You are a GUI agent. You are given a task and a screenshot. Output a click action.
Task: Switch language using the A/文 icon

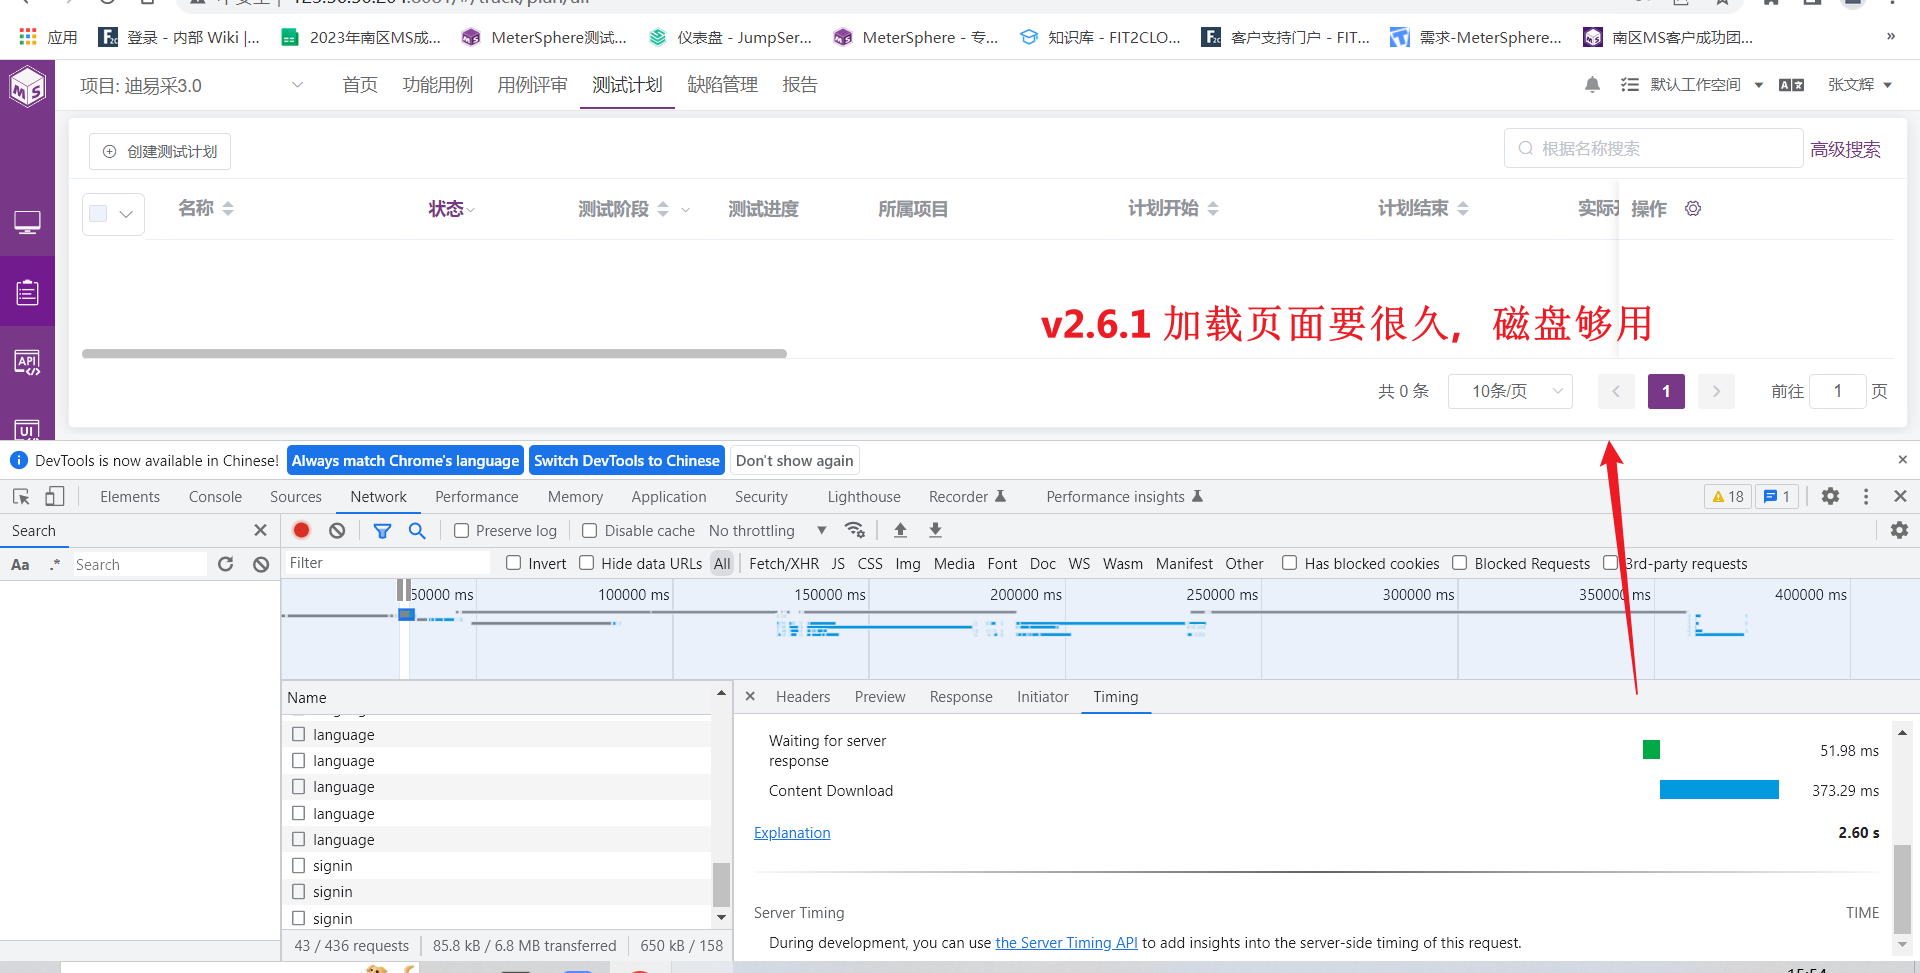click(1790, 85)
